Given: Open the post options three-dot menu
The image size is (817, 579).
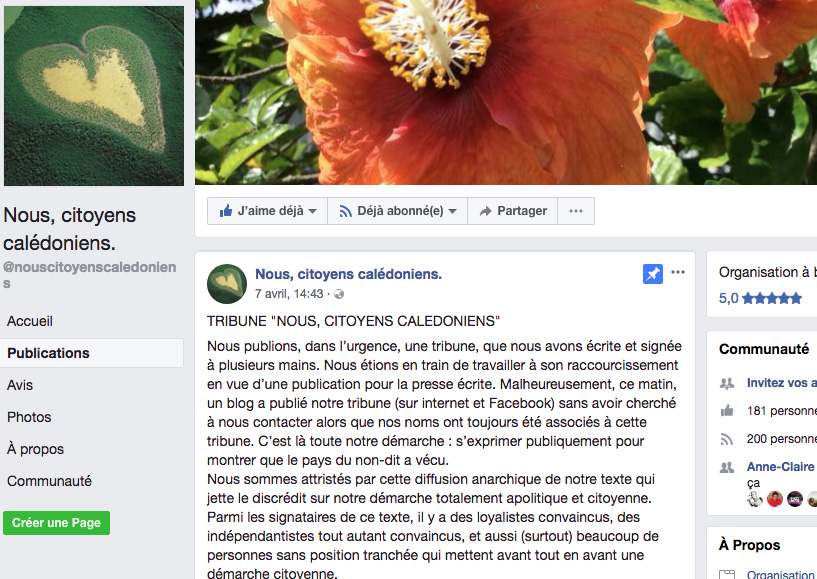Looking at the screenshot, I should [677, 272].
